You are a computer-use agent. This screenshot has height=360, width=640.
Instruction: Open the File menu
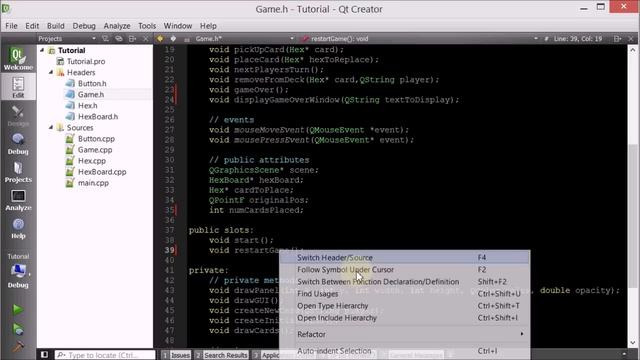(11, 26)
